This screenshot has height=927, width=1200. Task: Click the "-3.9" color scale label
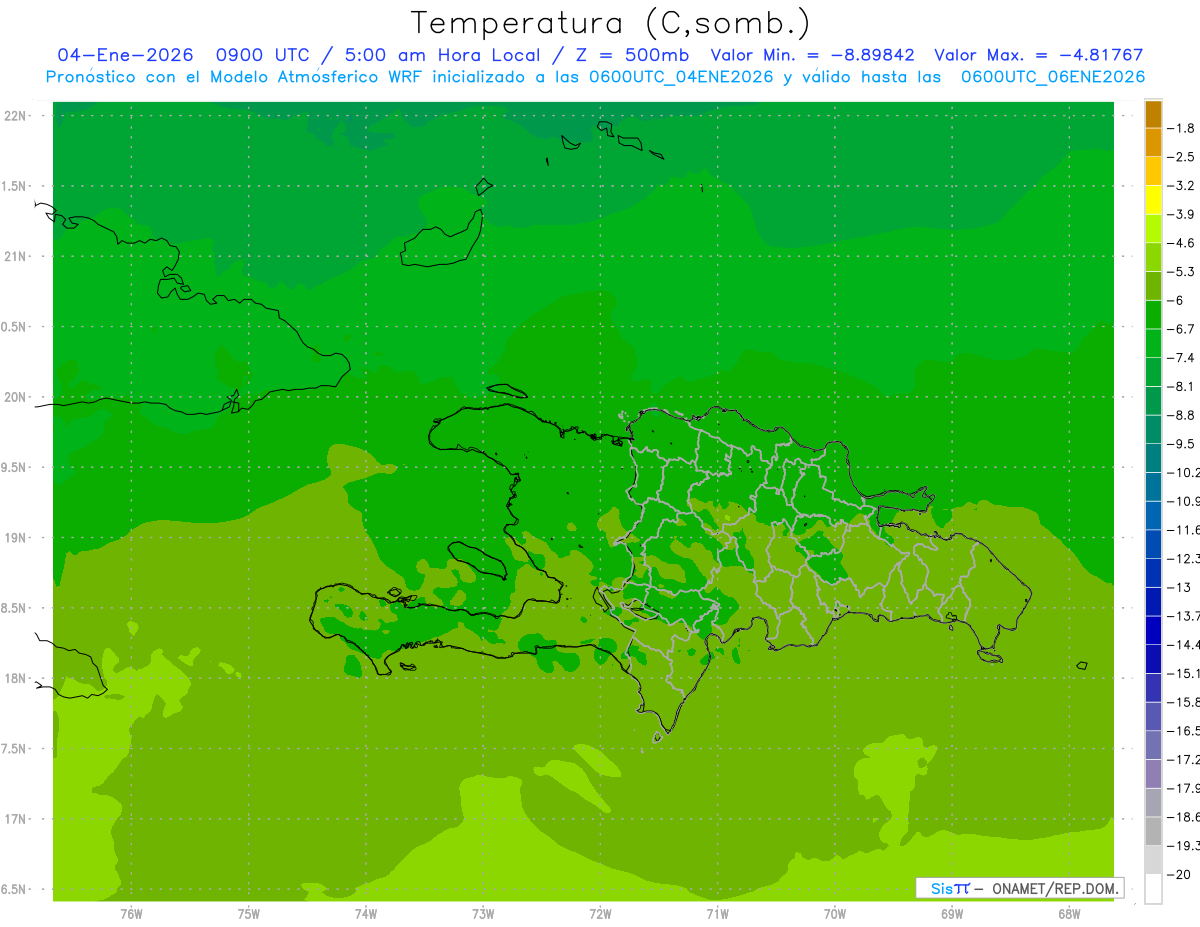pos(1182,214)
